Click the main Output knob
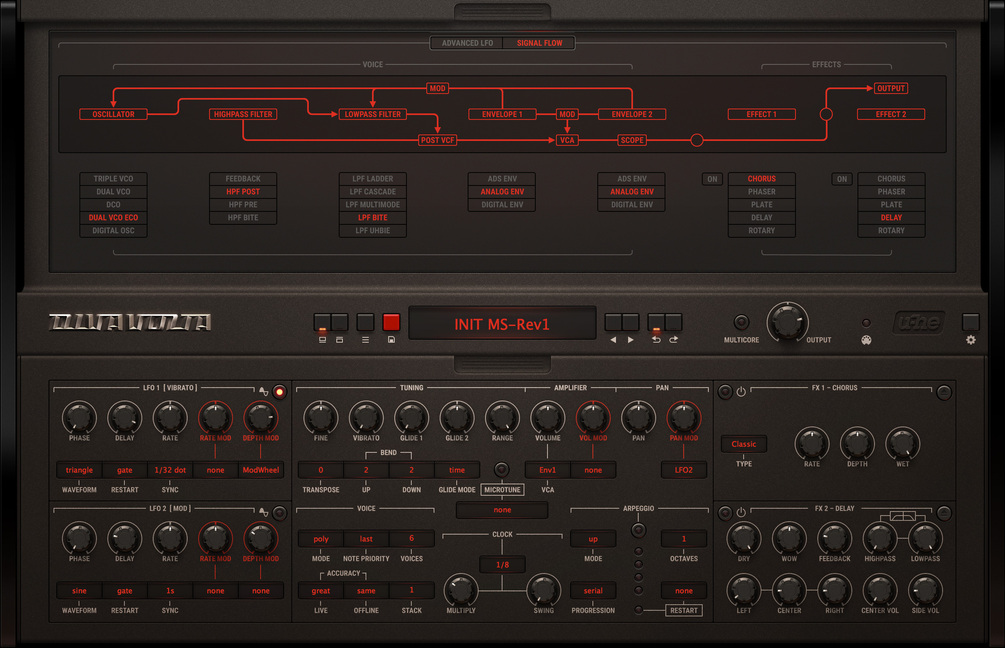Screen dimensions: 1005x648 [788, 322]
